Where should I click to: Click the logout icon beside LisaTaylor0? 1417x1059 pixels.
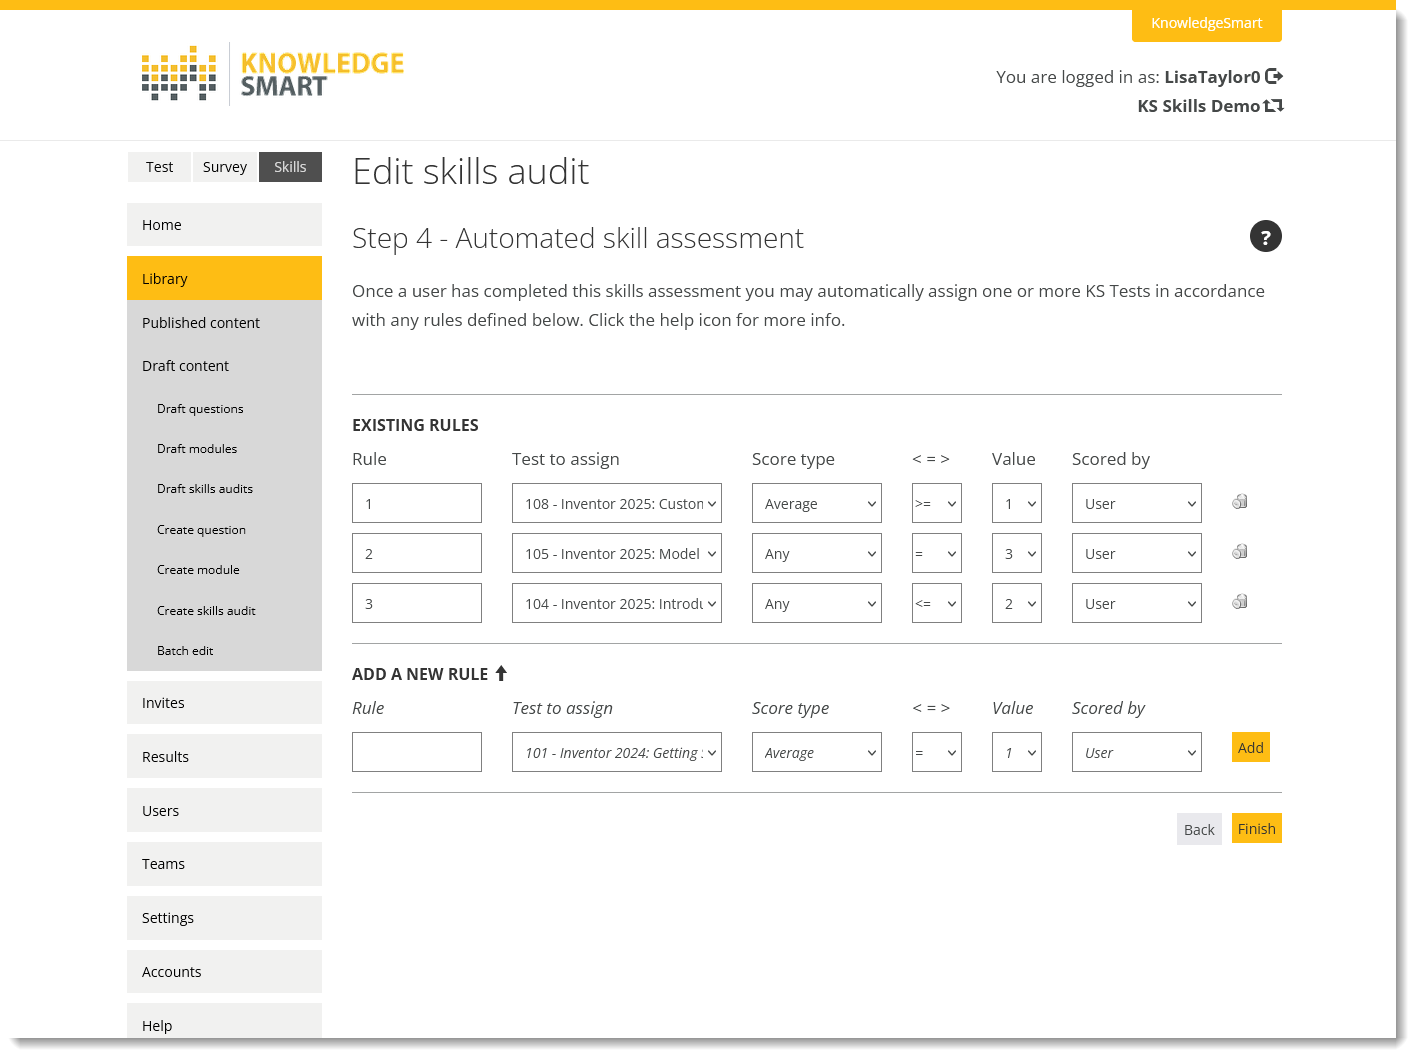[x=1274, y=76]
